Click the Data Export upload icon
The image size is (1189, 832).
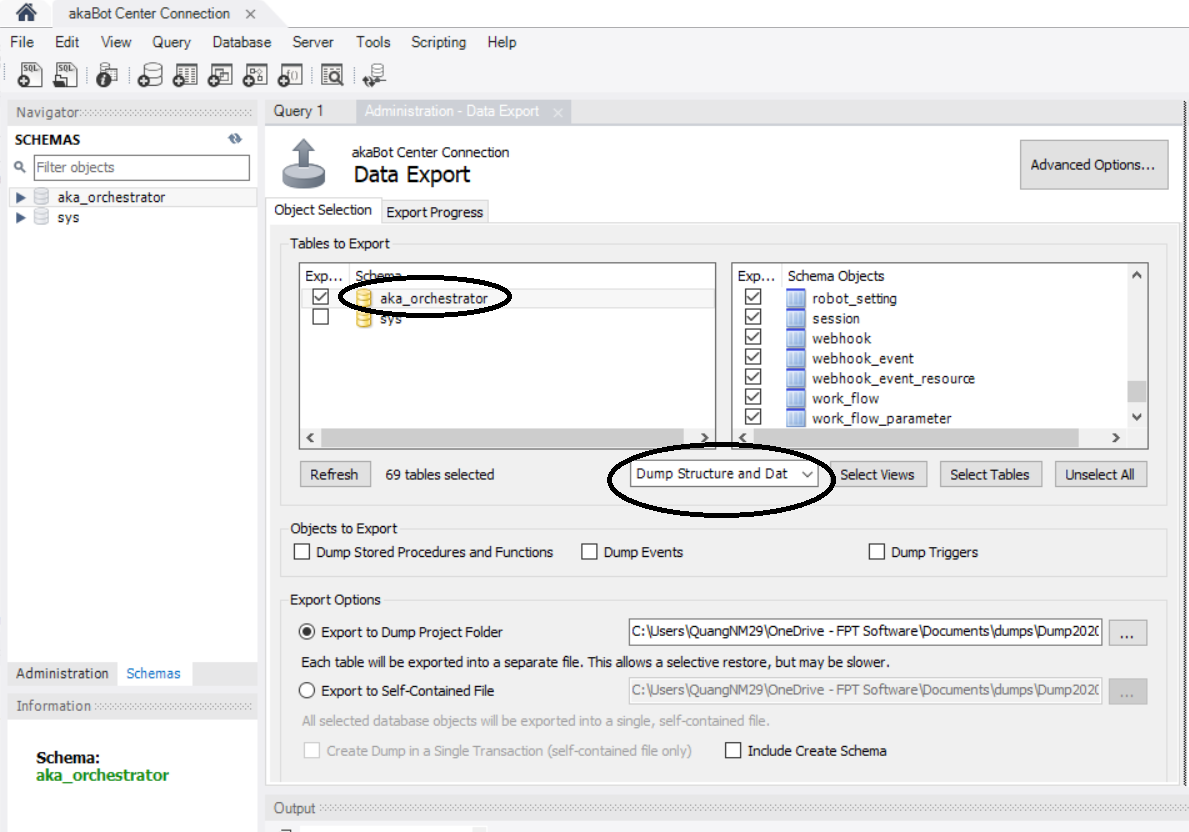point(303,163)
